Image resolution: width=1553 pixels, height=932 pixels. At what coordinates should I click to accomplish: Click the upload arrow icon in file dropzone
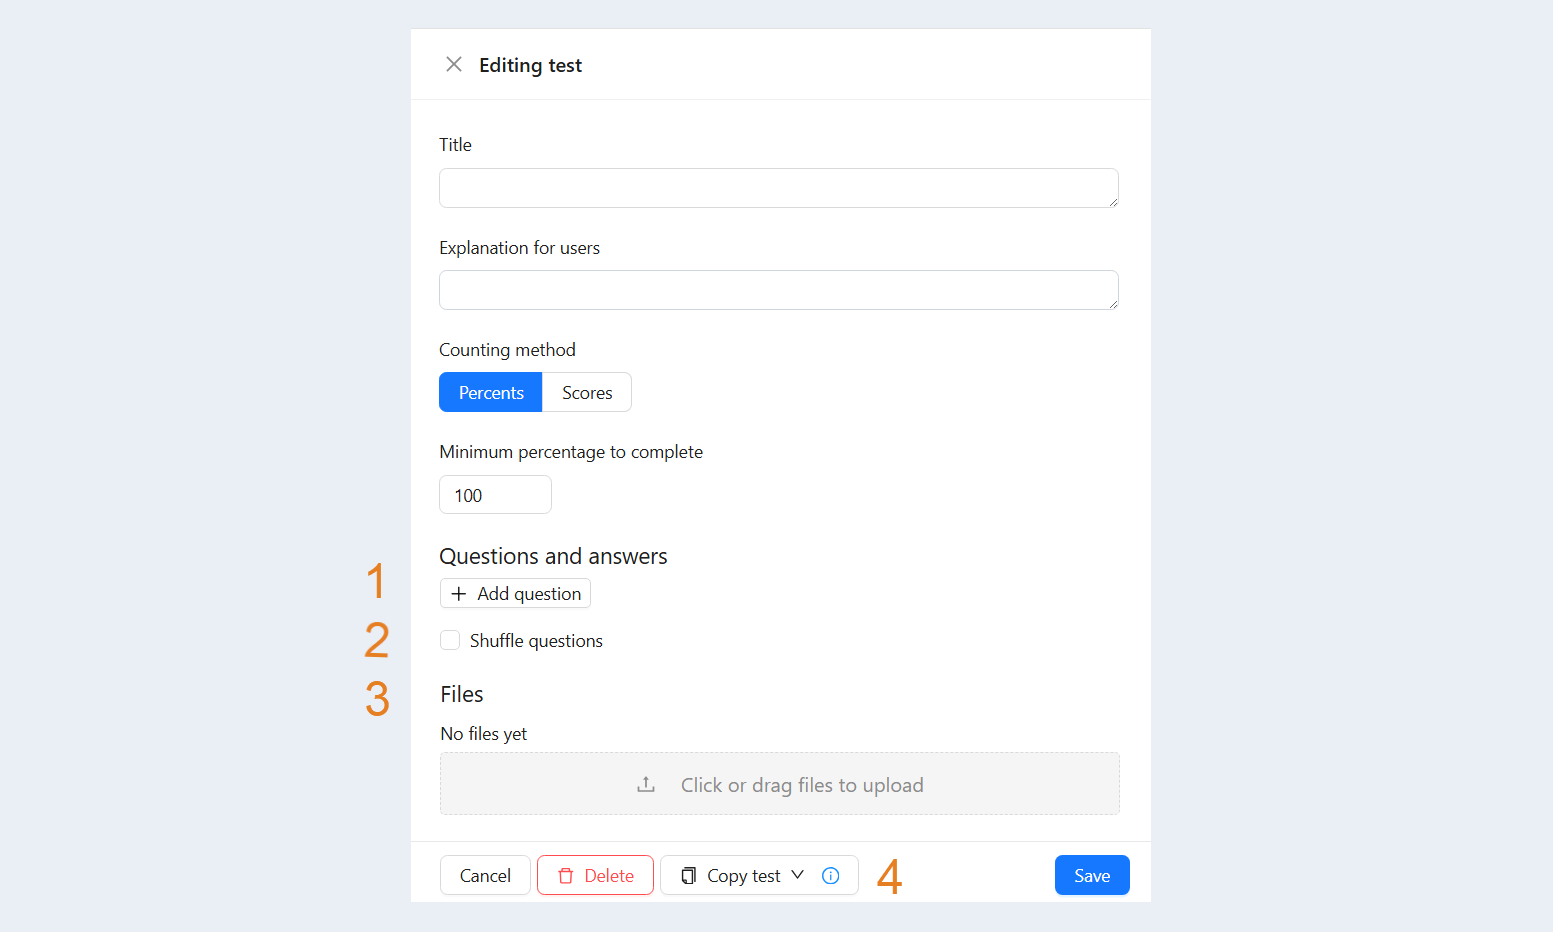click(646, 785)
